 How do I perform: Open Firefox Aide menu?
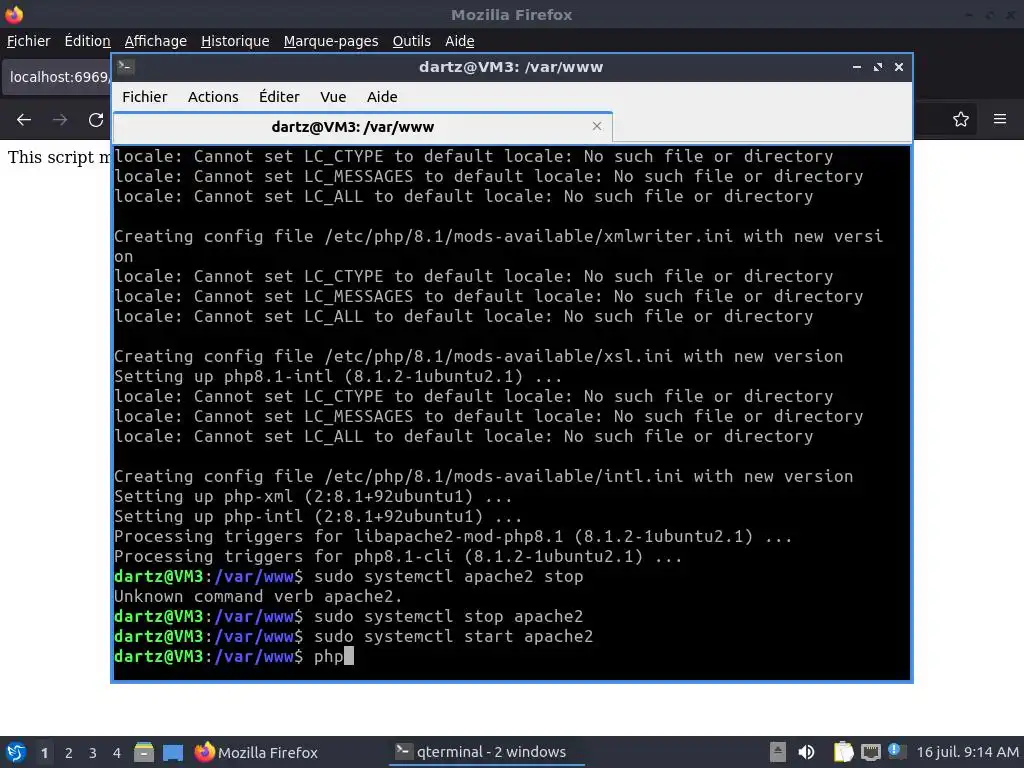point(459,41)
